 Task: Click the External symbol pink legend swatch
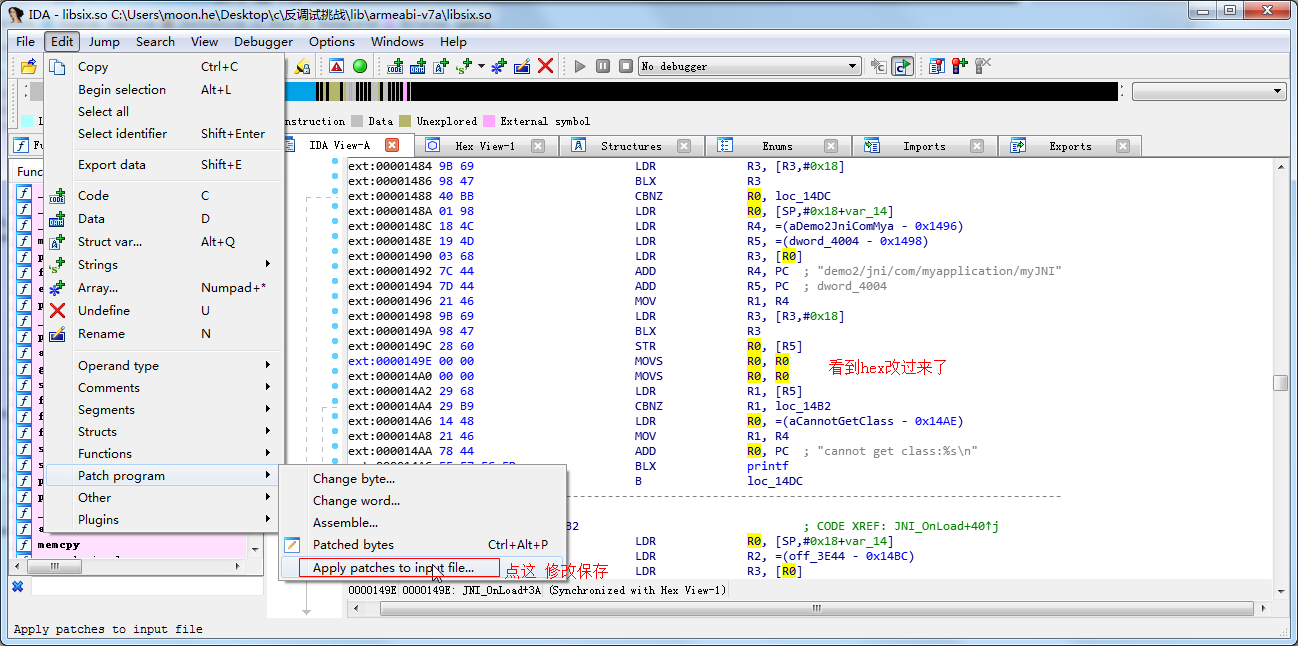click(489, 121)
